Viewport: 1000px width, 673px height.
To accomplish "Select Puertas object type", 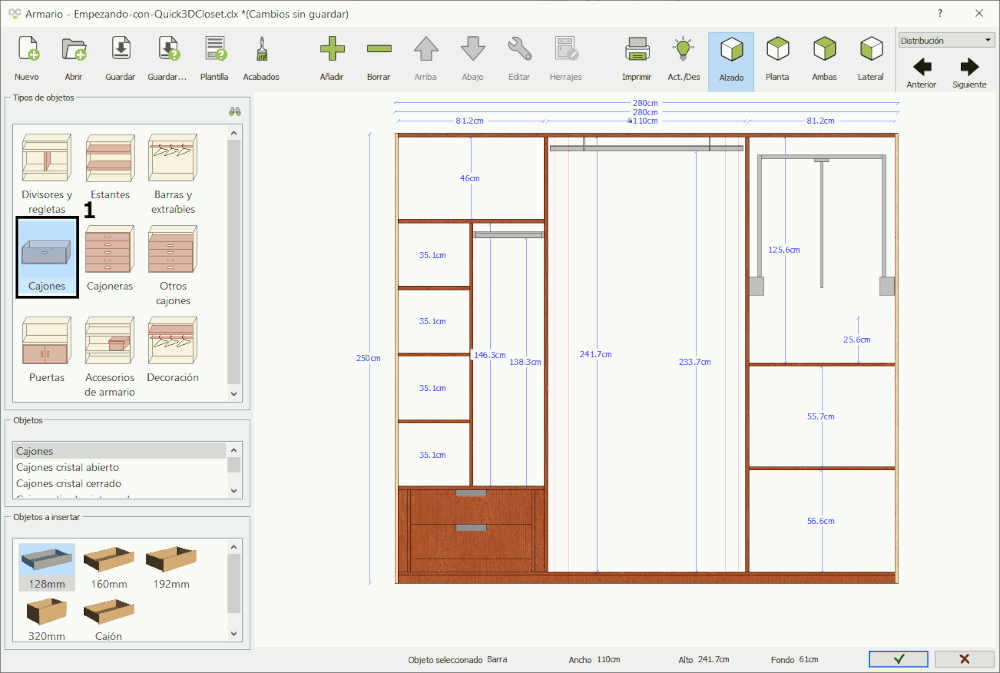I will 47,350.
